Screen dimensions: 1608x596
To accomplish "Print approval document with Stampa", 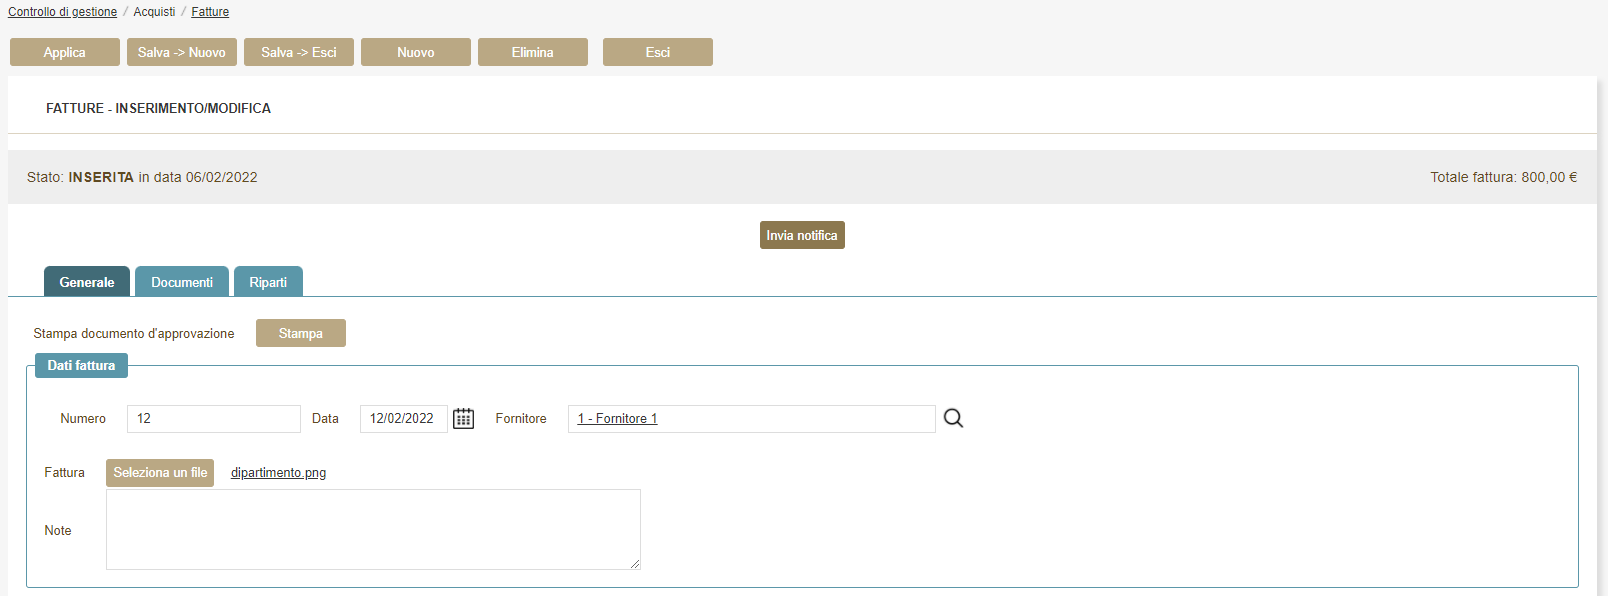I will coord(301,333).
